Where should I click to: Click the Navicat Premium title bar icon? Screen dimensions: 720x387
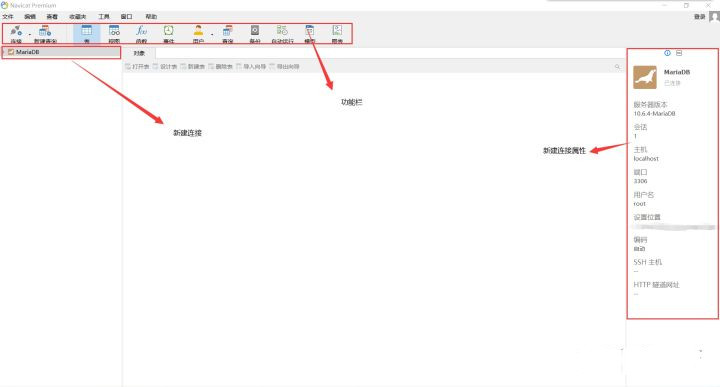pyautogui.click(x=5, y=5)
